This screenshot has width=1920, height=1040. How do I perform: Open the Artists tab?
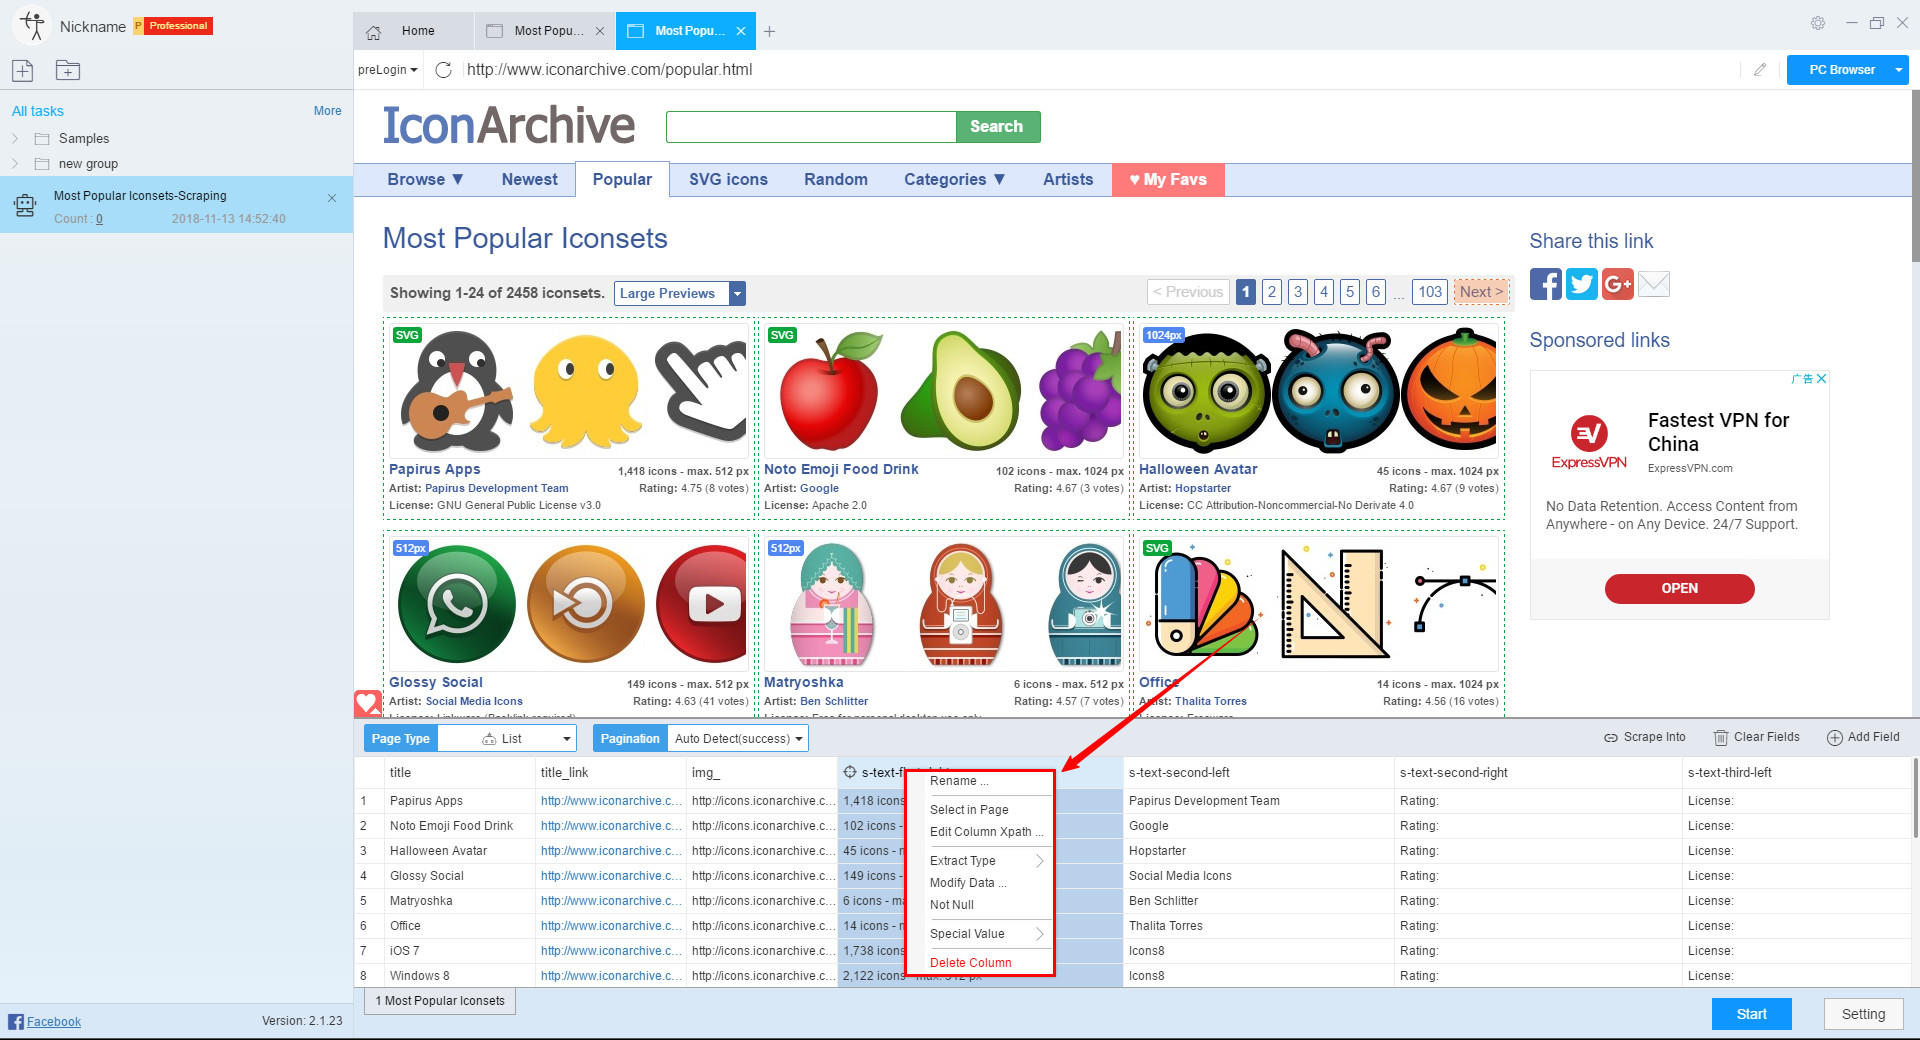point(1068,179)
